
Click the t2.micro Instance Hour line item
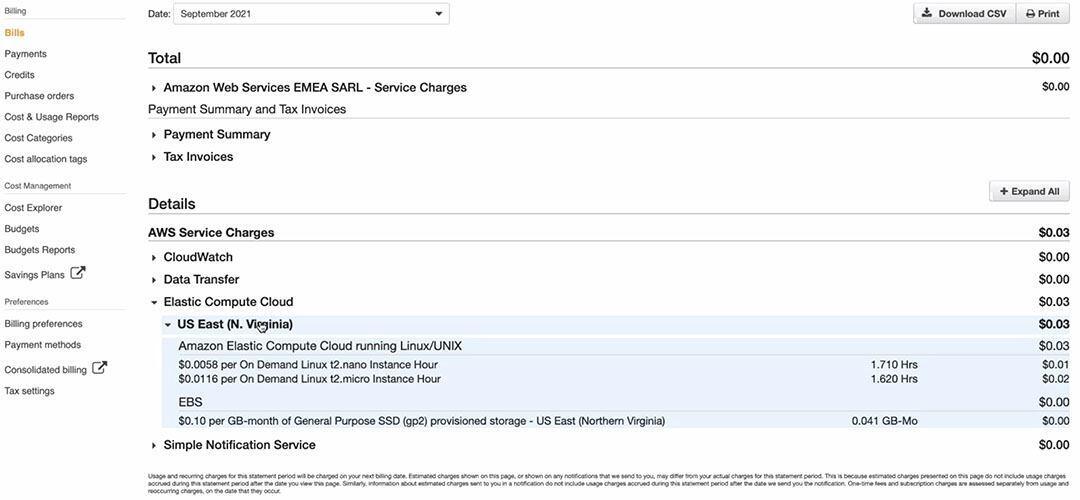click(309, 379)
